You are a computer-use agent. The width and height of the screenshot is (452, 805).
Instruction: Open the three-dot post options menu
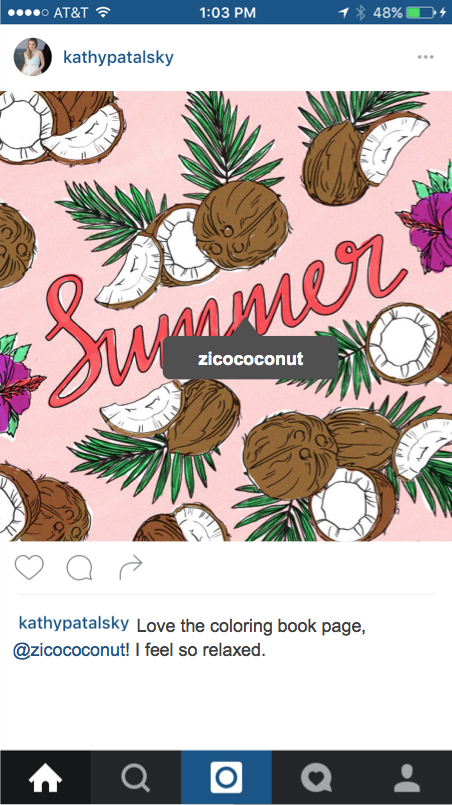425,56
